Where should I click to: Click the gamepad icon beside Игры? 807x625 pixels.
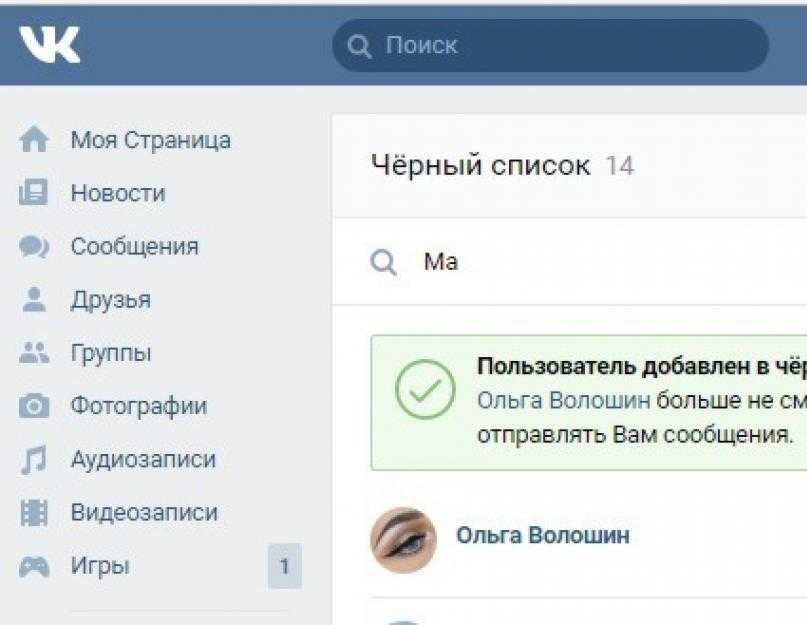34,567
